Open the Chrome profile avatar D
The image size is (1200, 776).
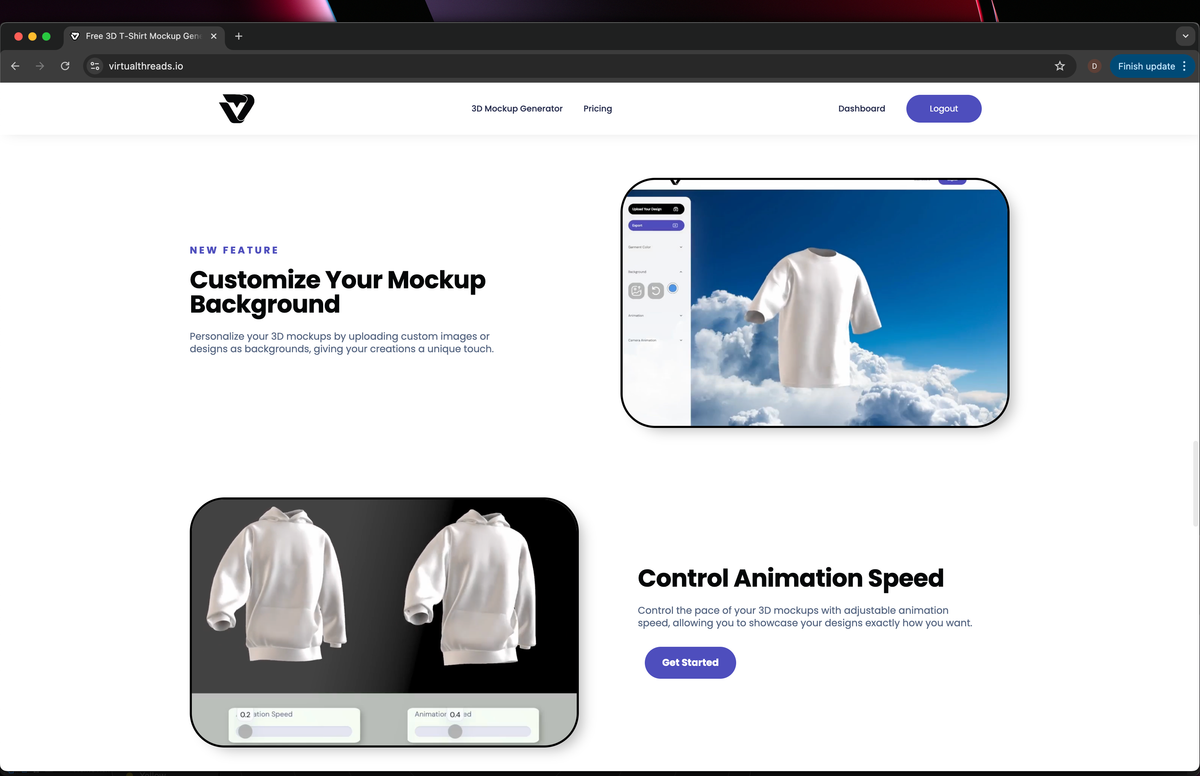1094,66
